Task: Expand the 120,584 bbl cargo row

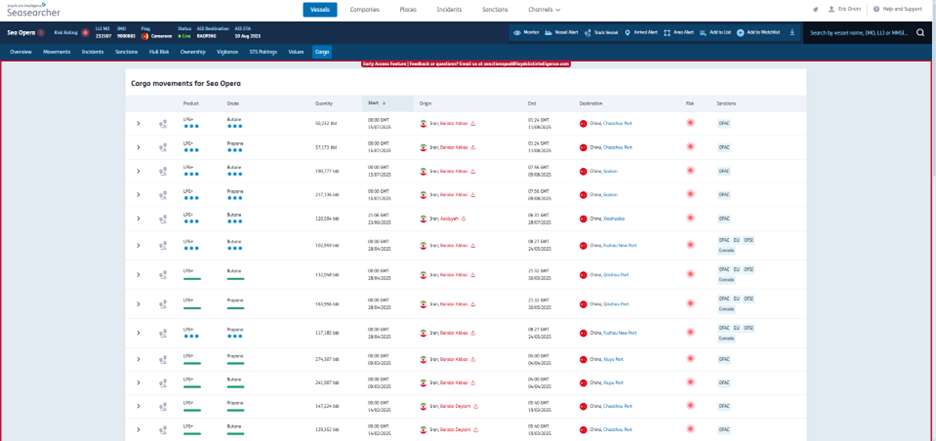Action: pos(139,218)
